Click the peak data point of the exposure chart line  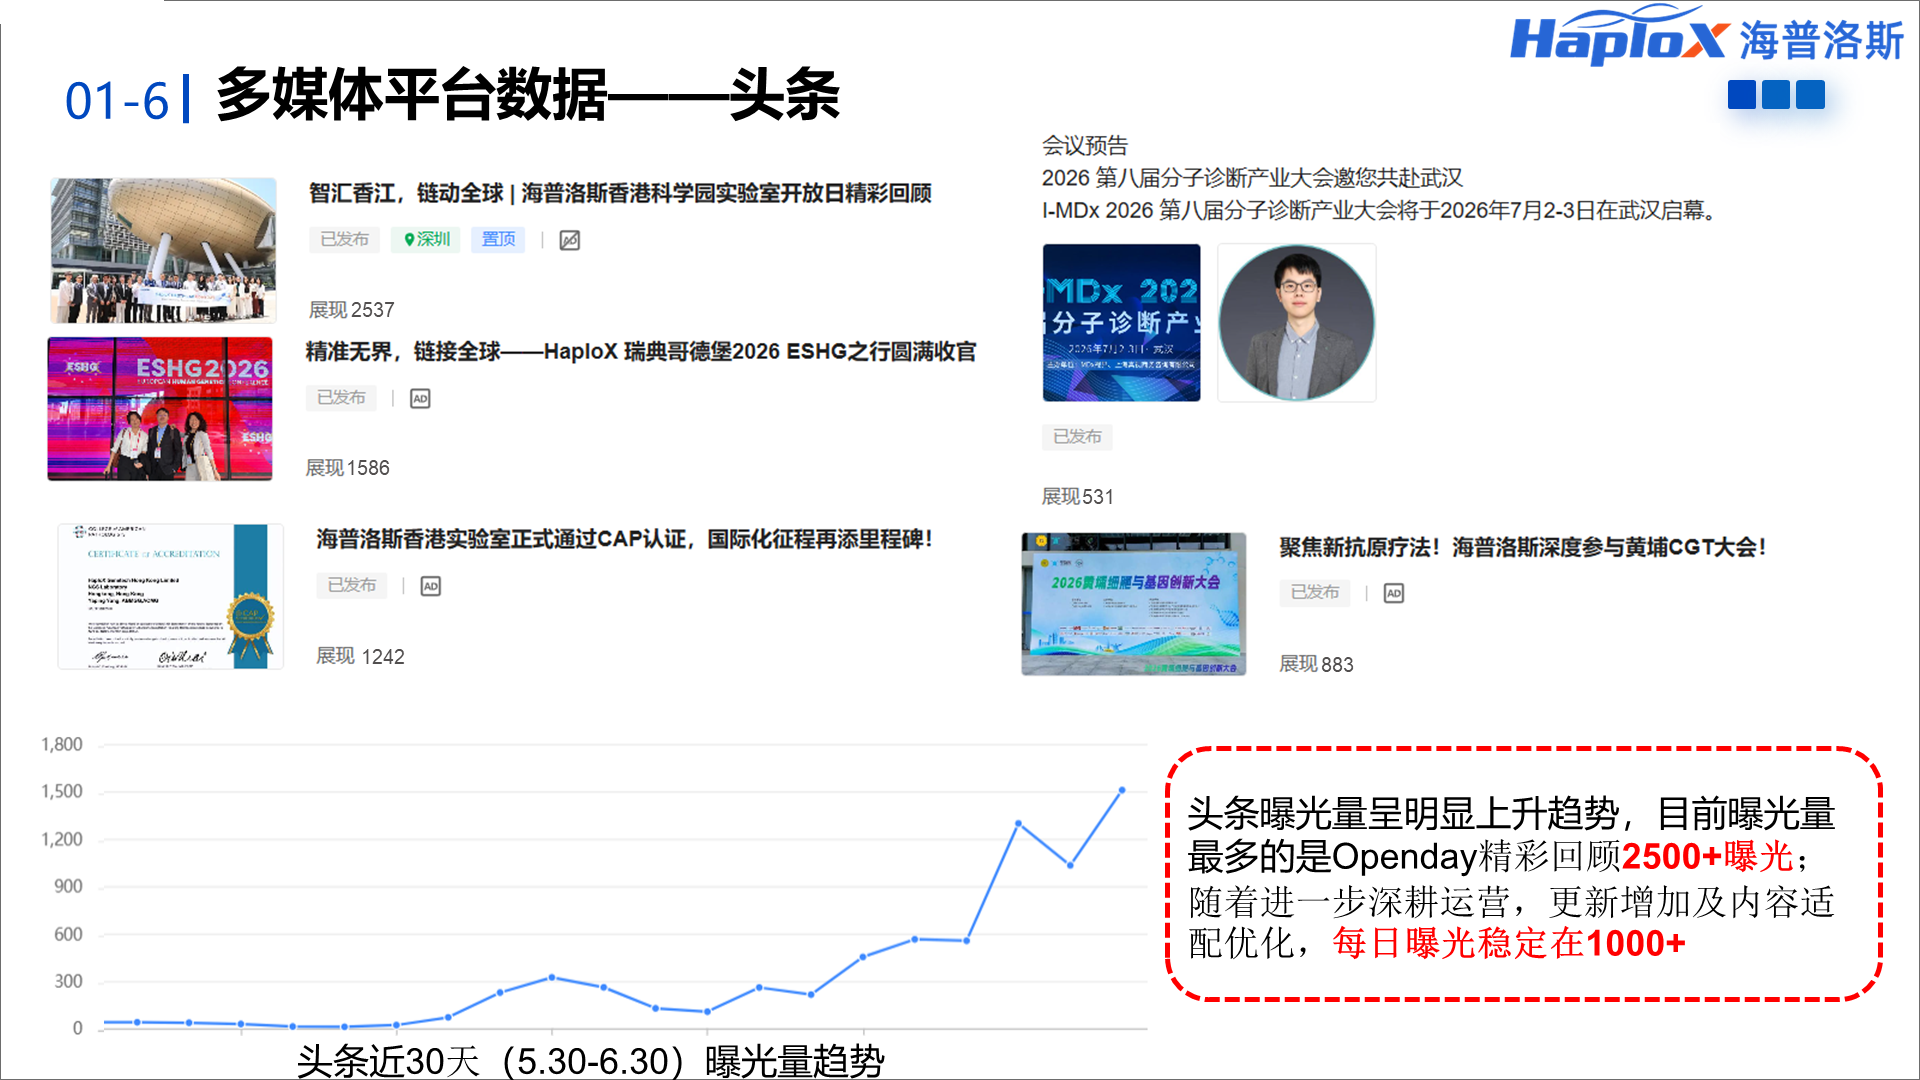tap(1122, 790)
